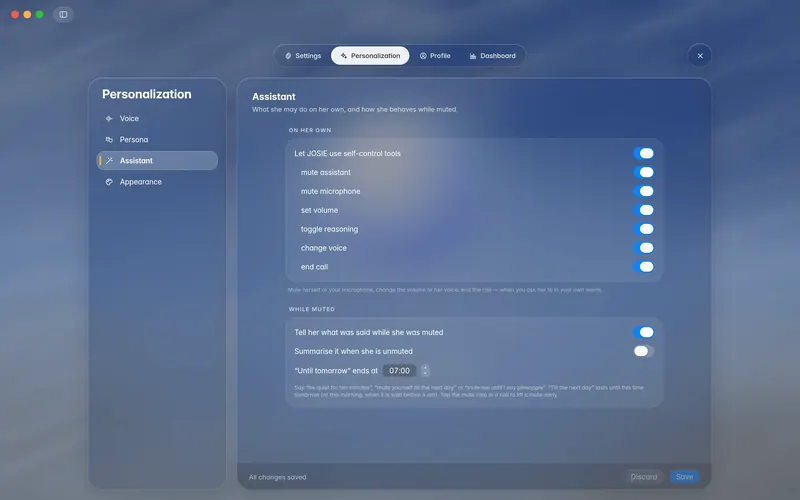
Task: Click the macOS green fullscreen button
Action: pyautogui.click(x=39, y=14)
